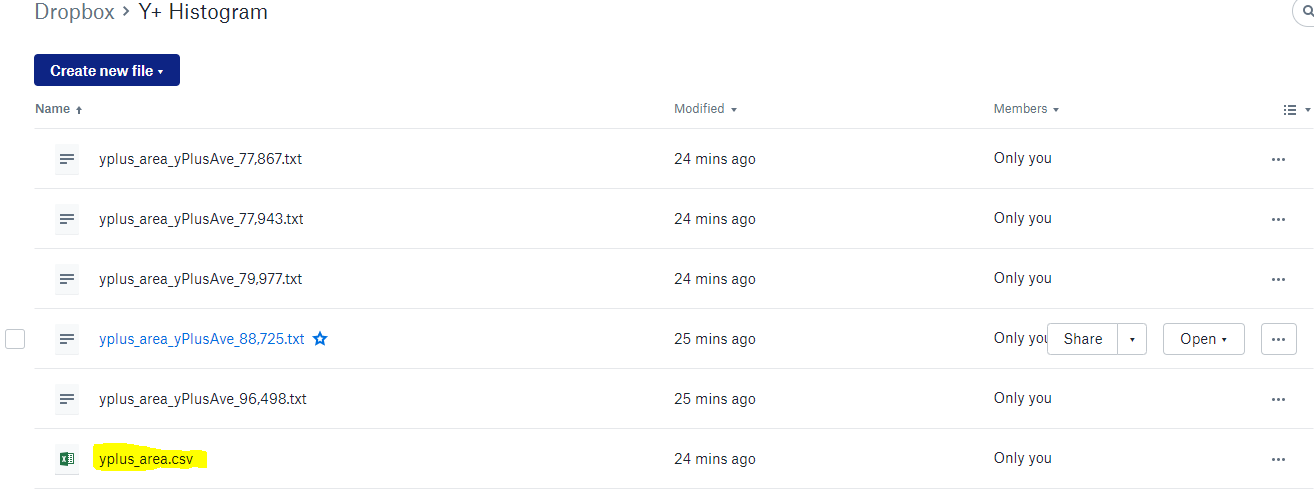Star the yplus_area_yPlusAve_88,725.txt file

click(x=320, y=339)
